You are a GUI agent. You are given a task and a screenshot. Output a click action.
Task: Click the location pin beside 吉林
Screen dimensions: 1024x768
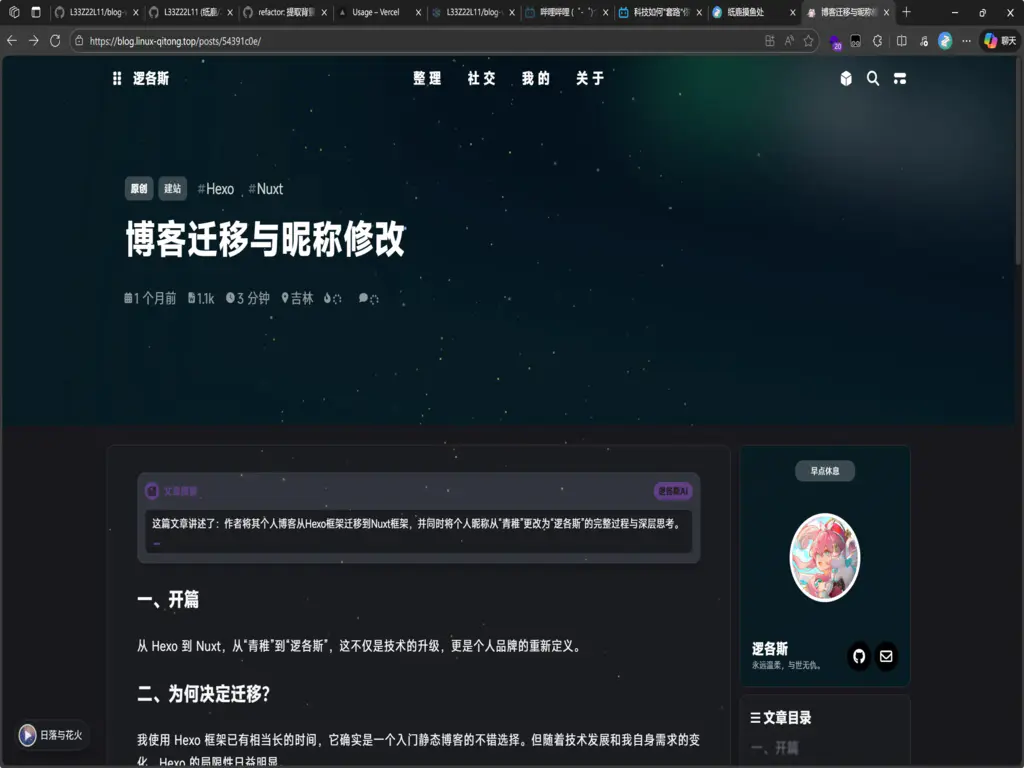coord(285,298)
